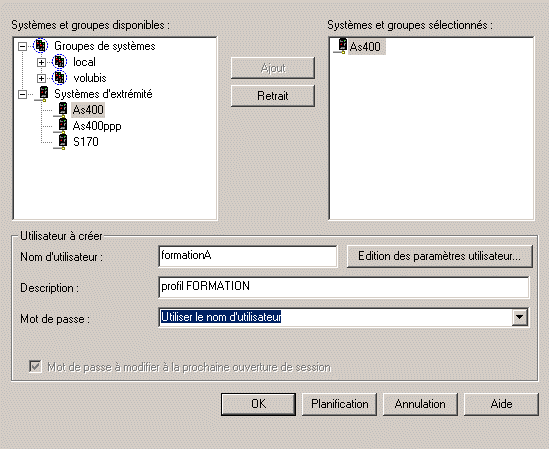Image resolution: width=549 pixels, height=449 pixels.
Task: Collapse the Groupes de systèmes node
Action: click(22, 46)
